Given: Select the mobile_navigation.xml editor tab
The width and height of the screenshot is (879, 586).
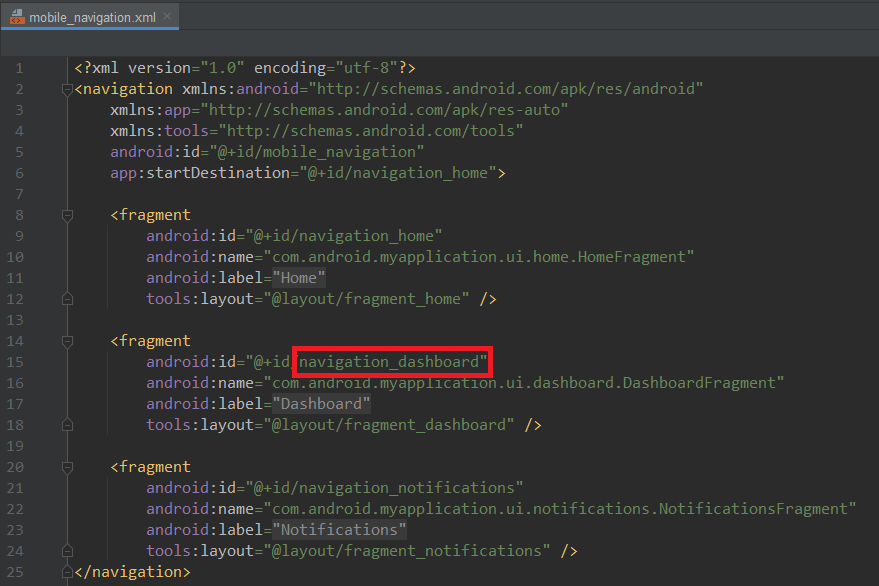Looking at the screenshot, I should [x=90, y=17].
